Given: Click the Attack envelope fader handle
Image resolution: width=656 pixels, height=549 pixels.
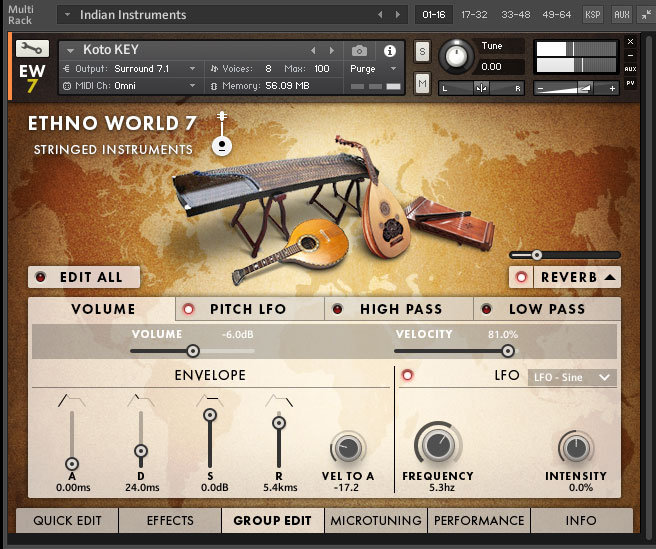Looking at the screenshot, I should pyautogui.click(x=72, y=464).
